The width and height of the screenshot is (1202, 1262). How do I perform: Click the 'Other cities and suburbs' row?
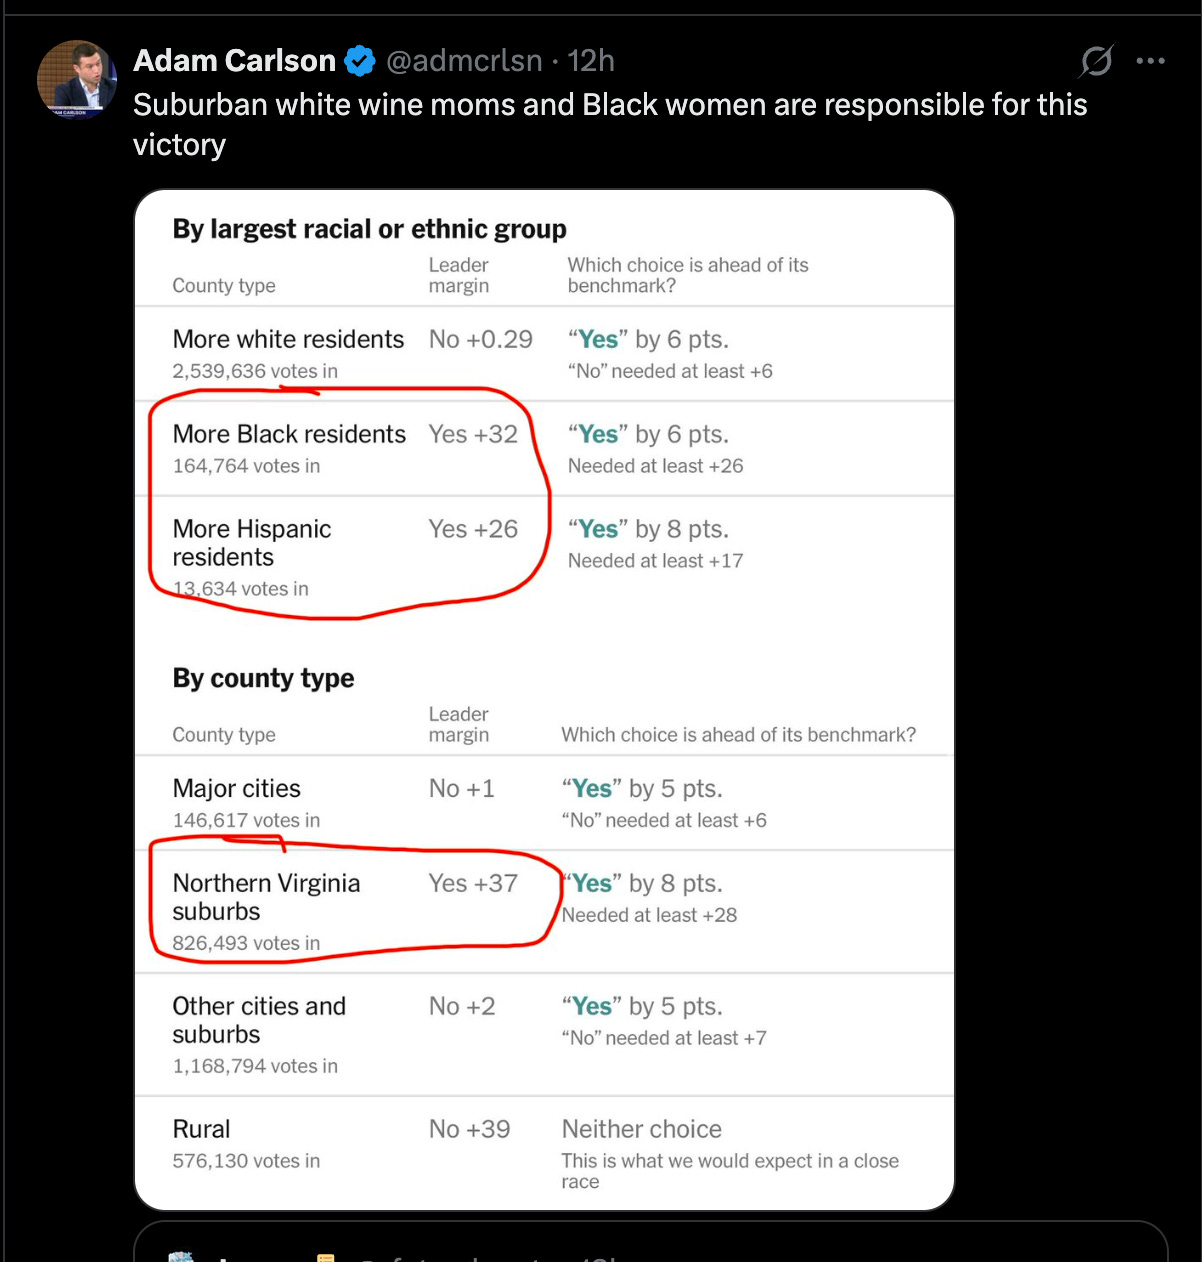(259, 1020)
